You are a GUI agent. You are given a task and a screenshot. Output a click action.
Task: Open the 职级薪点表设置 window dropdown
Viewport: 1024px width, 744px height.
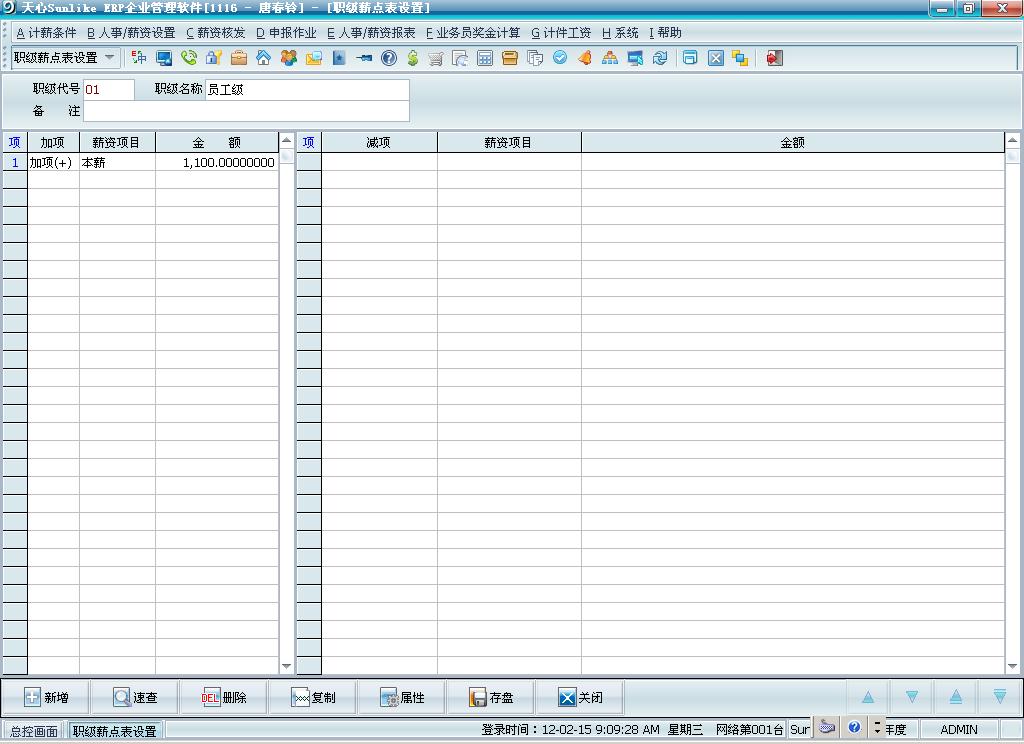click(109, 58)
